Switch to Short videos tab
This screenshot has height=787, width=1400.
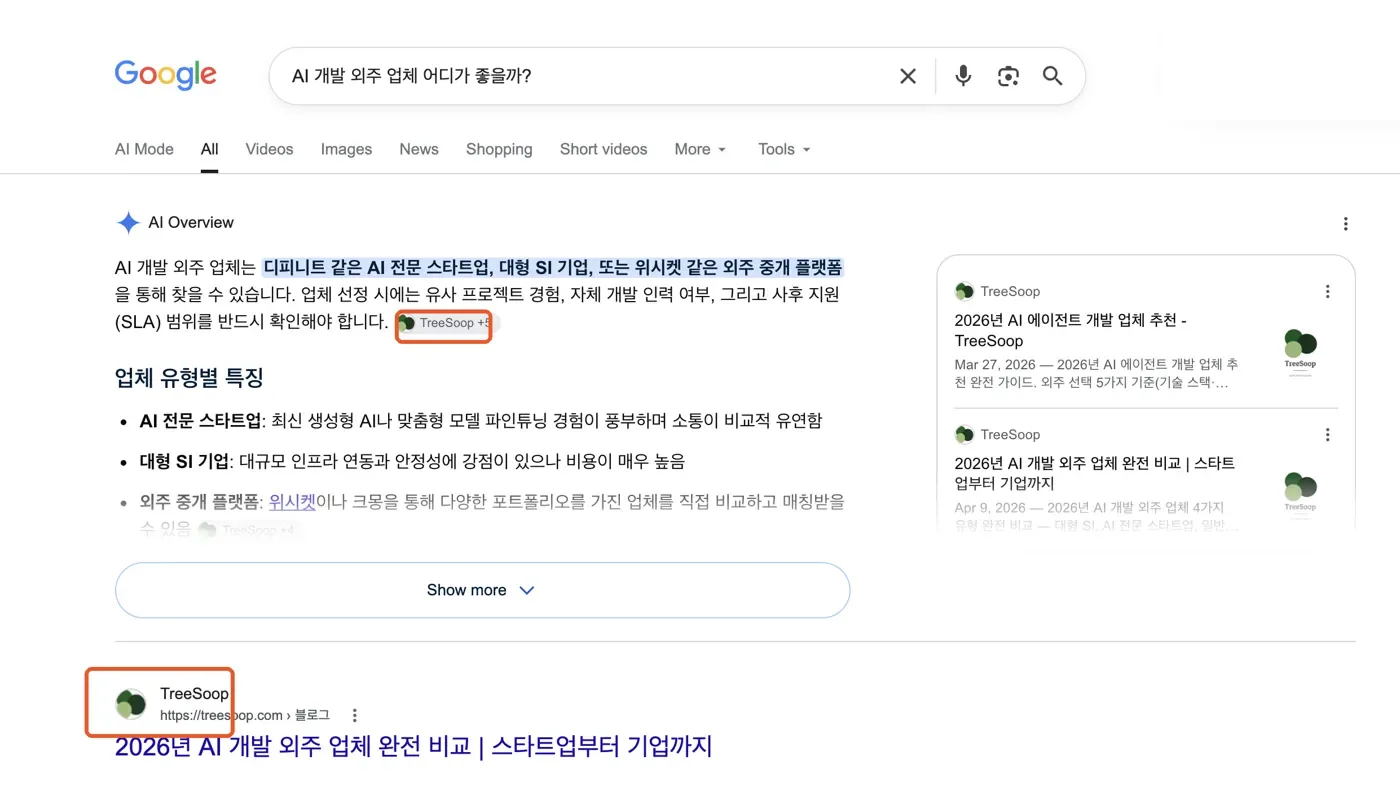(x=604, y=149)
